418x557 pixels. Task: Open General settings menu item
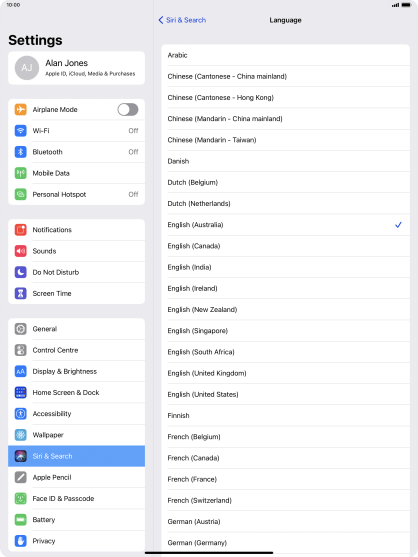pos(76,329)
